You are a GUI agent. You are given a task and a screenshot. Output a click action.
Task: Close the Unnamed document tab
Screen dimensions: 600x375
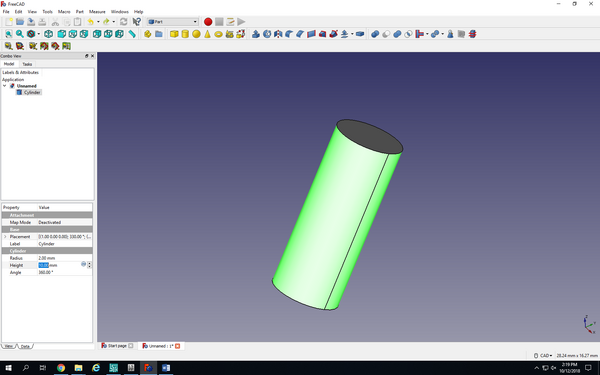178,346
